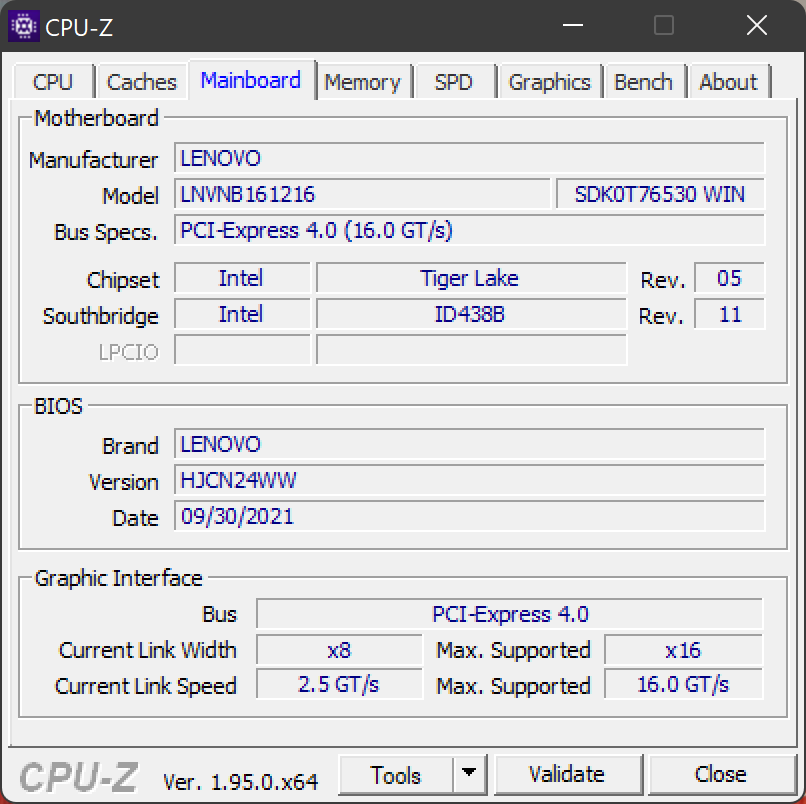Select the Model value LNVNB161216
The height and width of the screenshot is (804, 806).
[362, 194]
